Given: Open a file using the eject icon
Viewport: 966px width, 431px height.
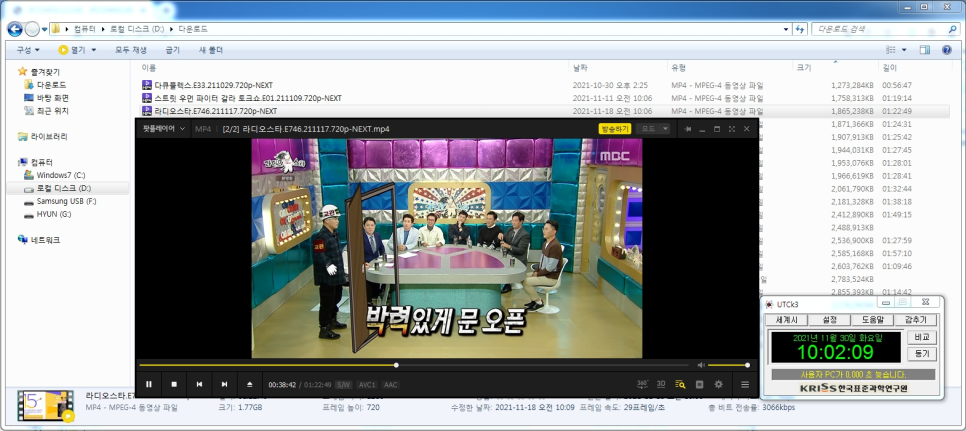Looking at the screenshot, I should point(250,384).
